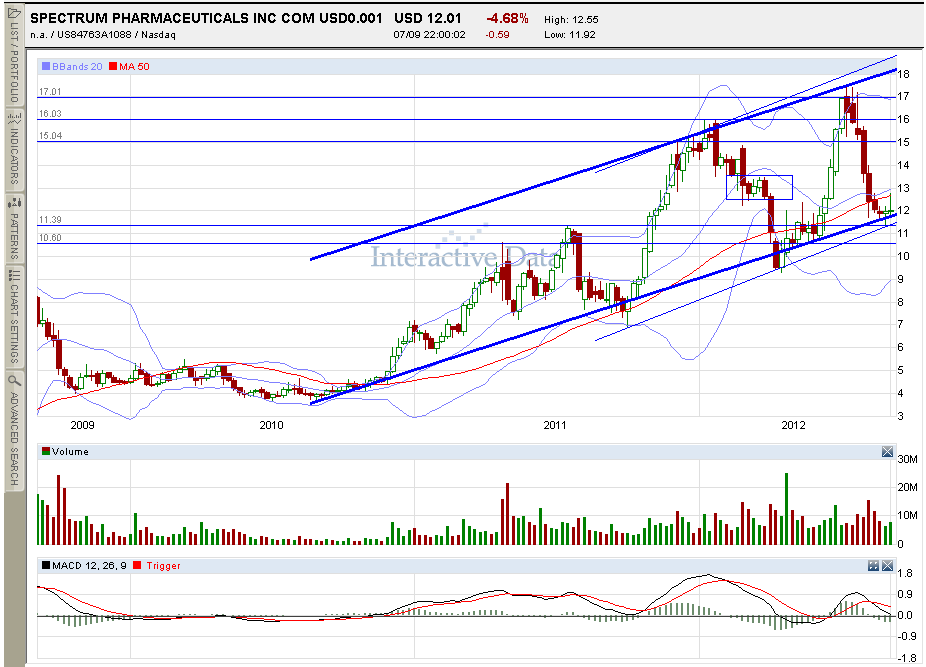The width and height of the screenshot is (926, 667).
Task: Expand the Chart Settings side tab
Action: (x=14, y=317)
